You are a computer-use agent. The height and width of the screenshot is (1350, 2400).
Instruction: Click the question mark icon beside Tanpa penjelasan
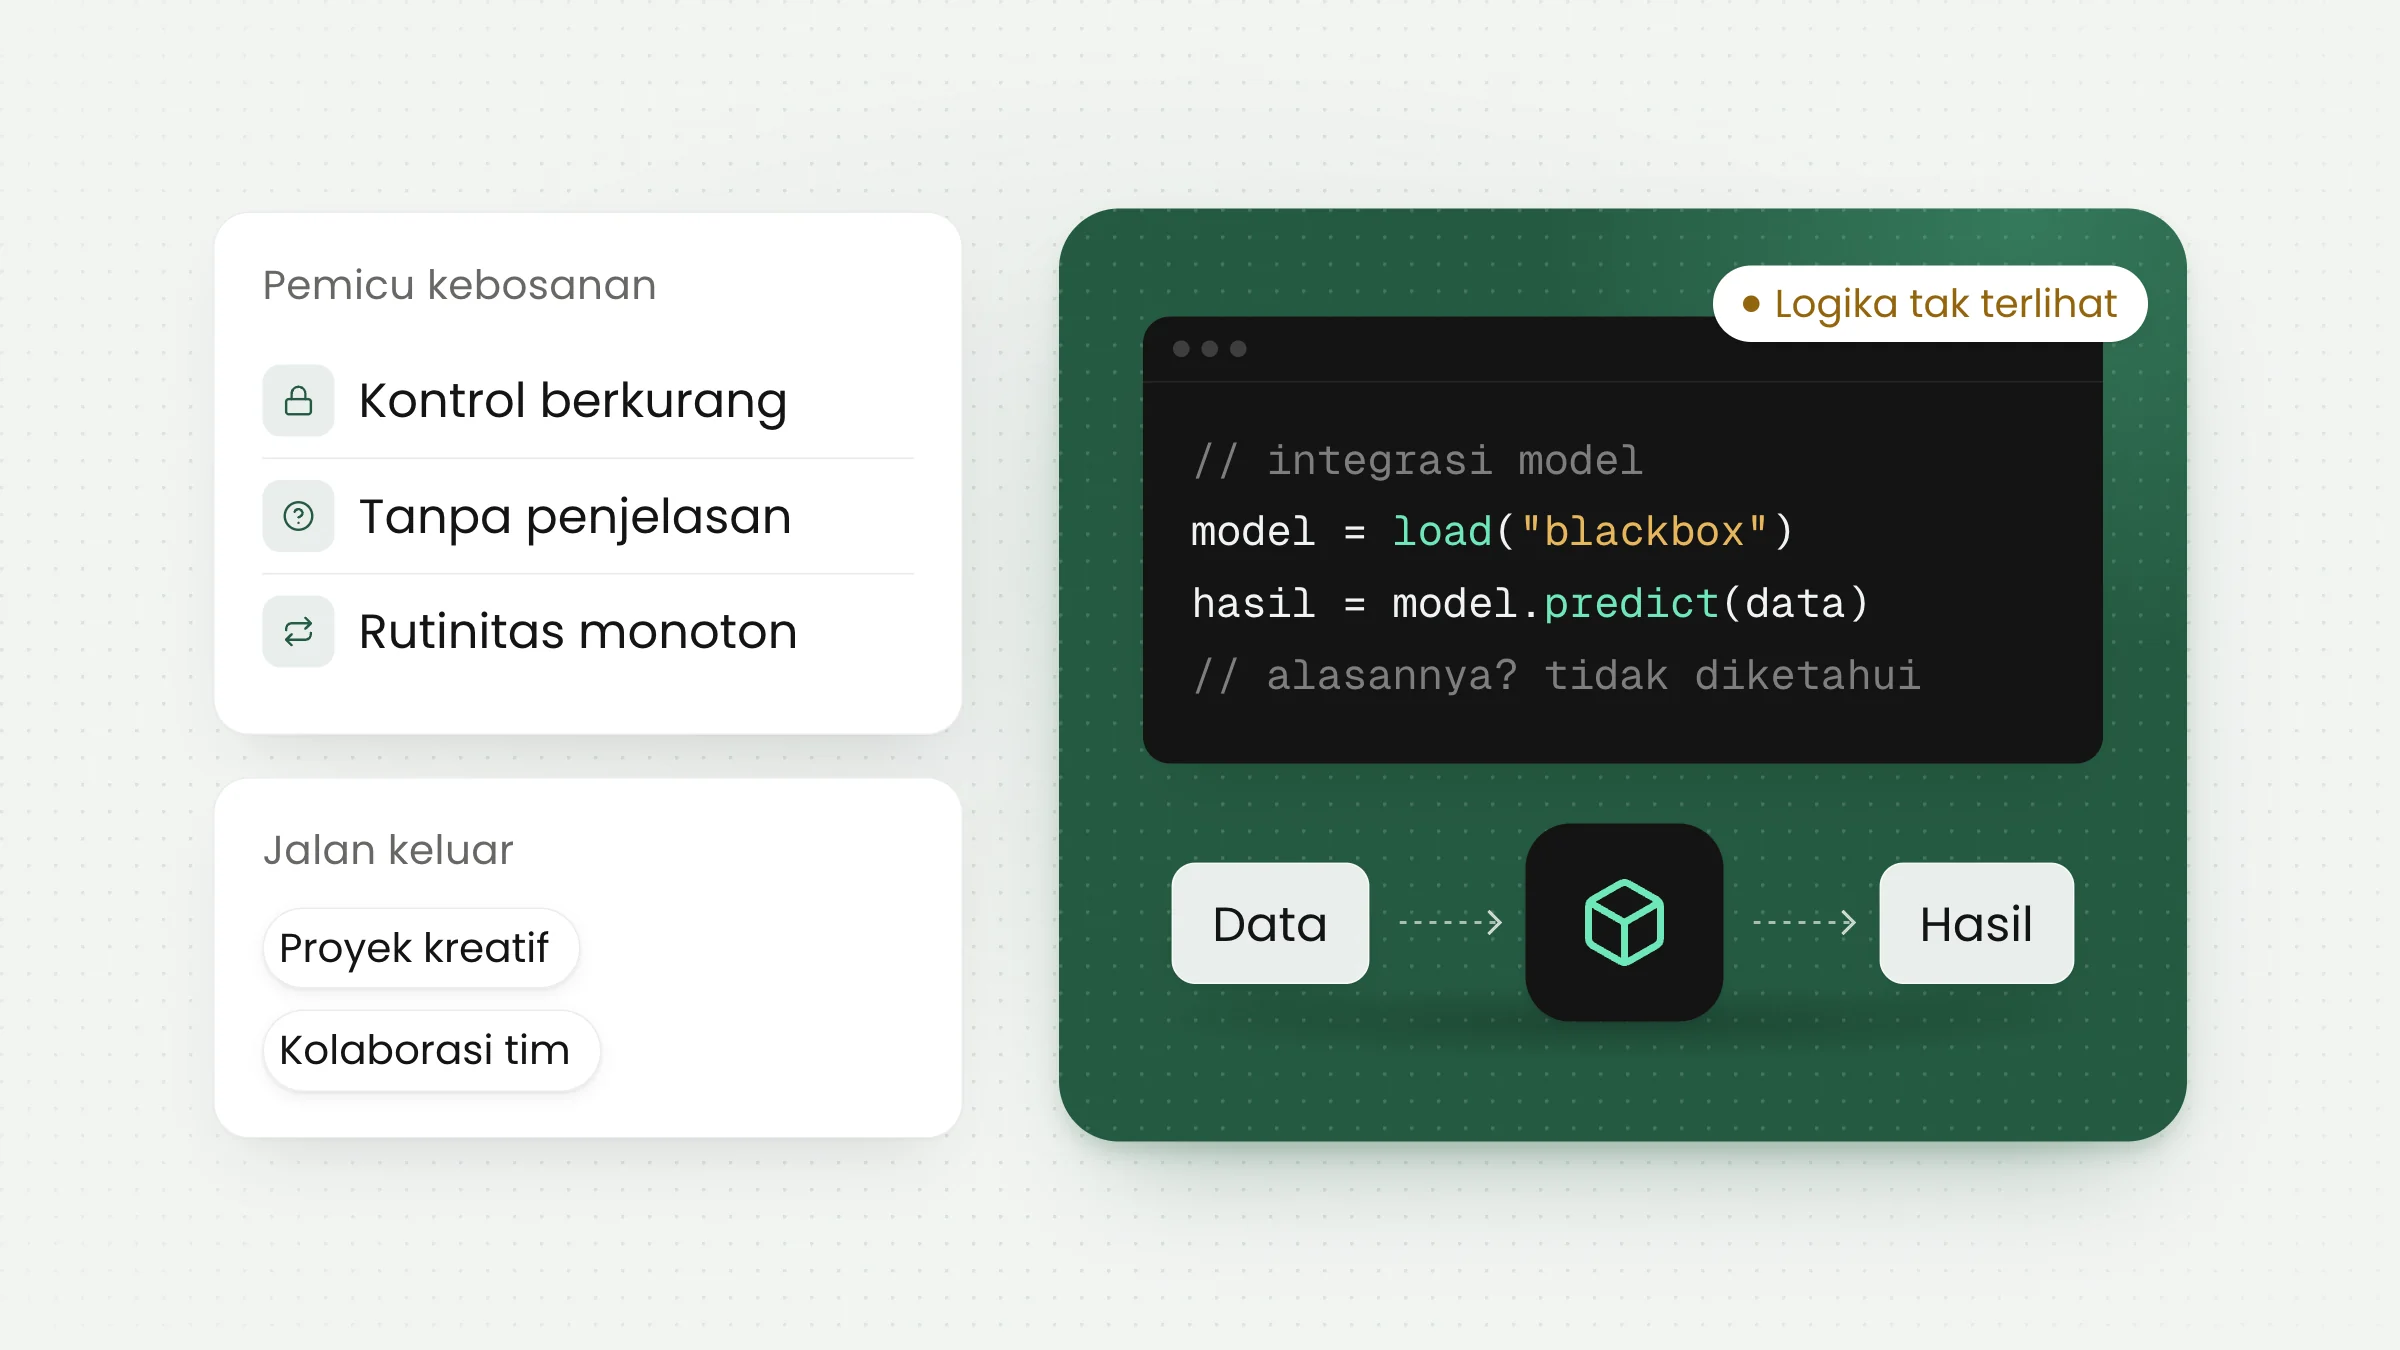click(x=298, y=517)
